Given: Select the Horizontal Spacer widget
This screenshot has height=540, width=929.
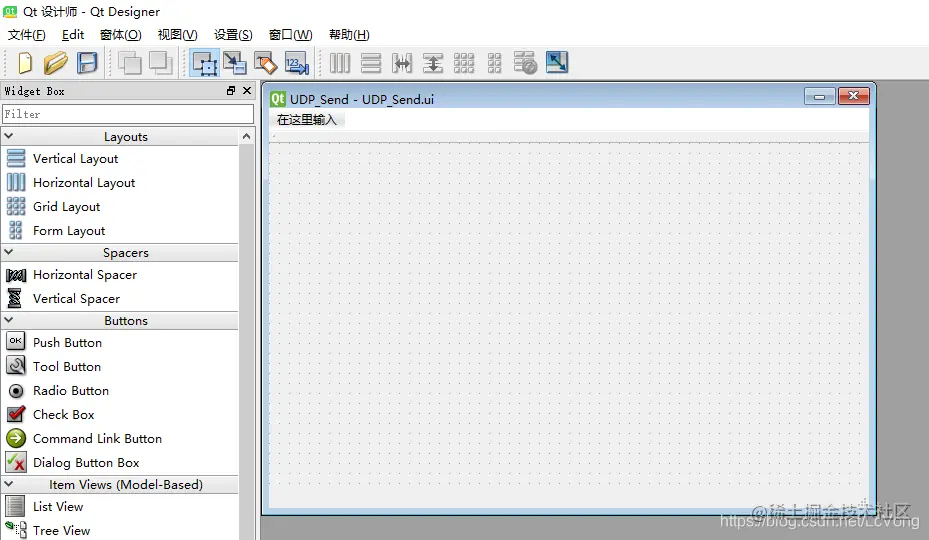Looking at the screenshot, I should point(85,275).
